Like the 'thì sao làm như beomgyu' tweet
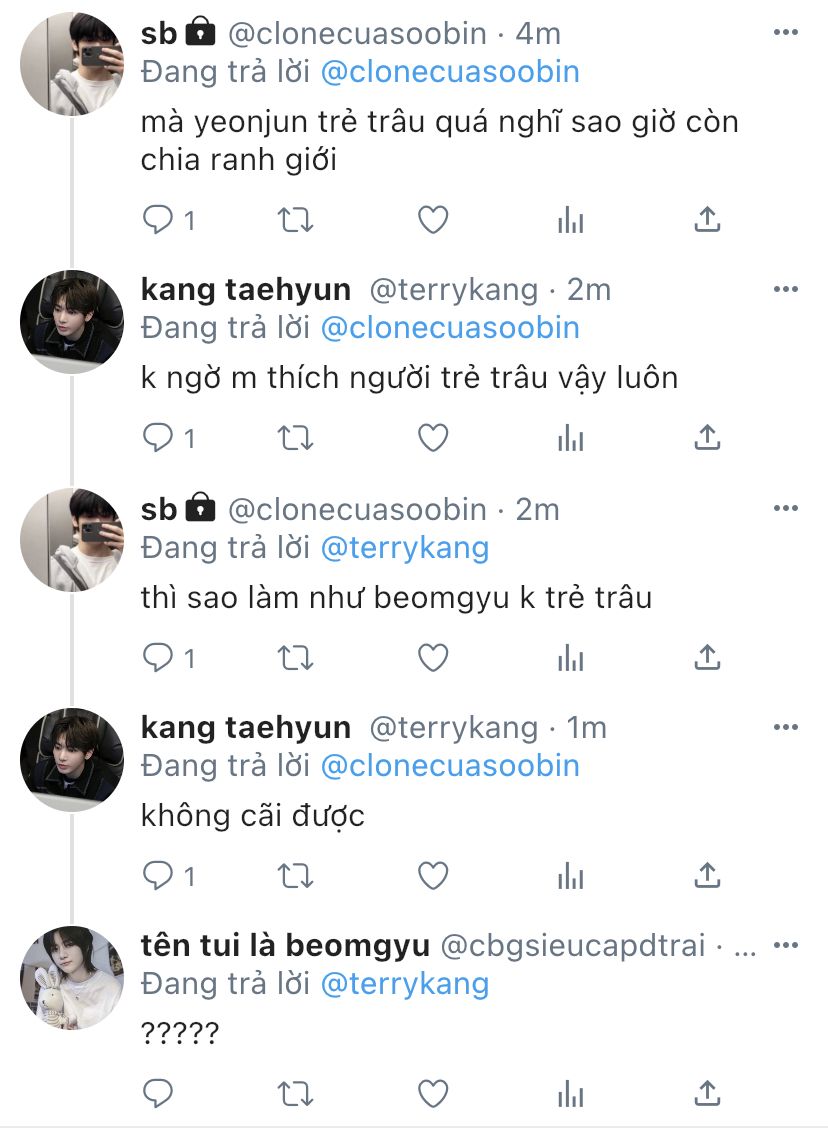The height and width of the screenshot is (1129, 828). pyautogui.click(x=432, y=657)
